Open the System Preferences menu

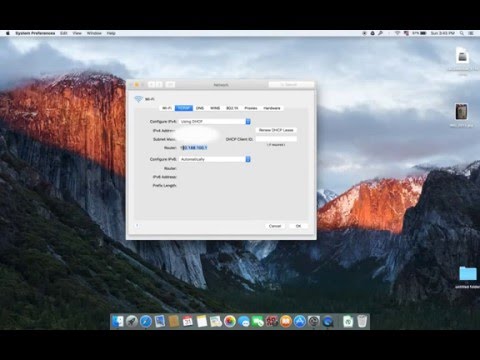(35, 33)
